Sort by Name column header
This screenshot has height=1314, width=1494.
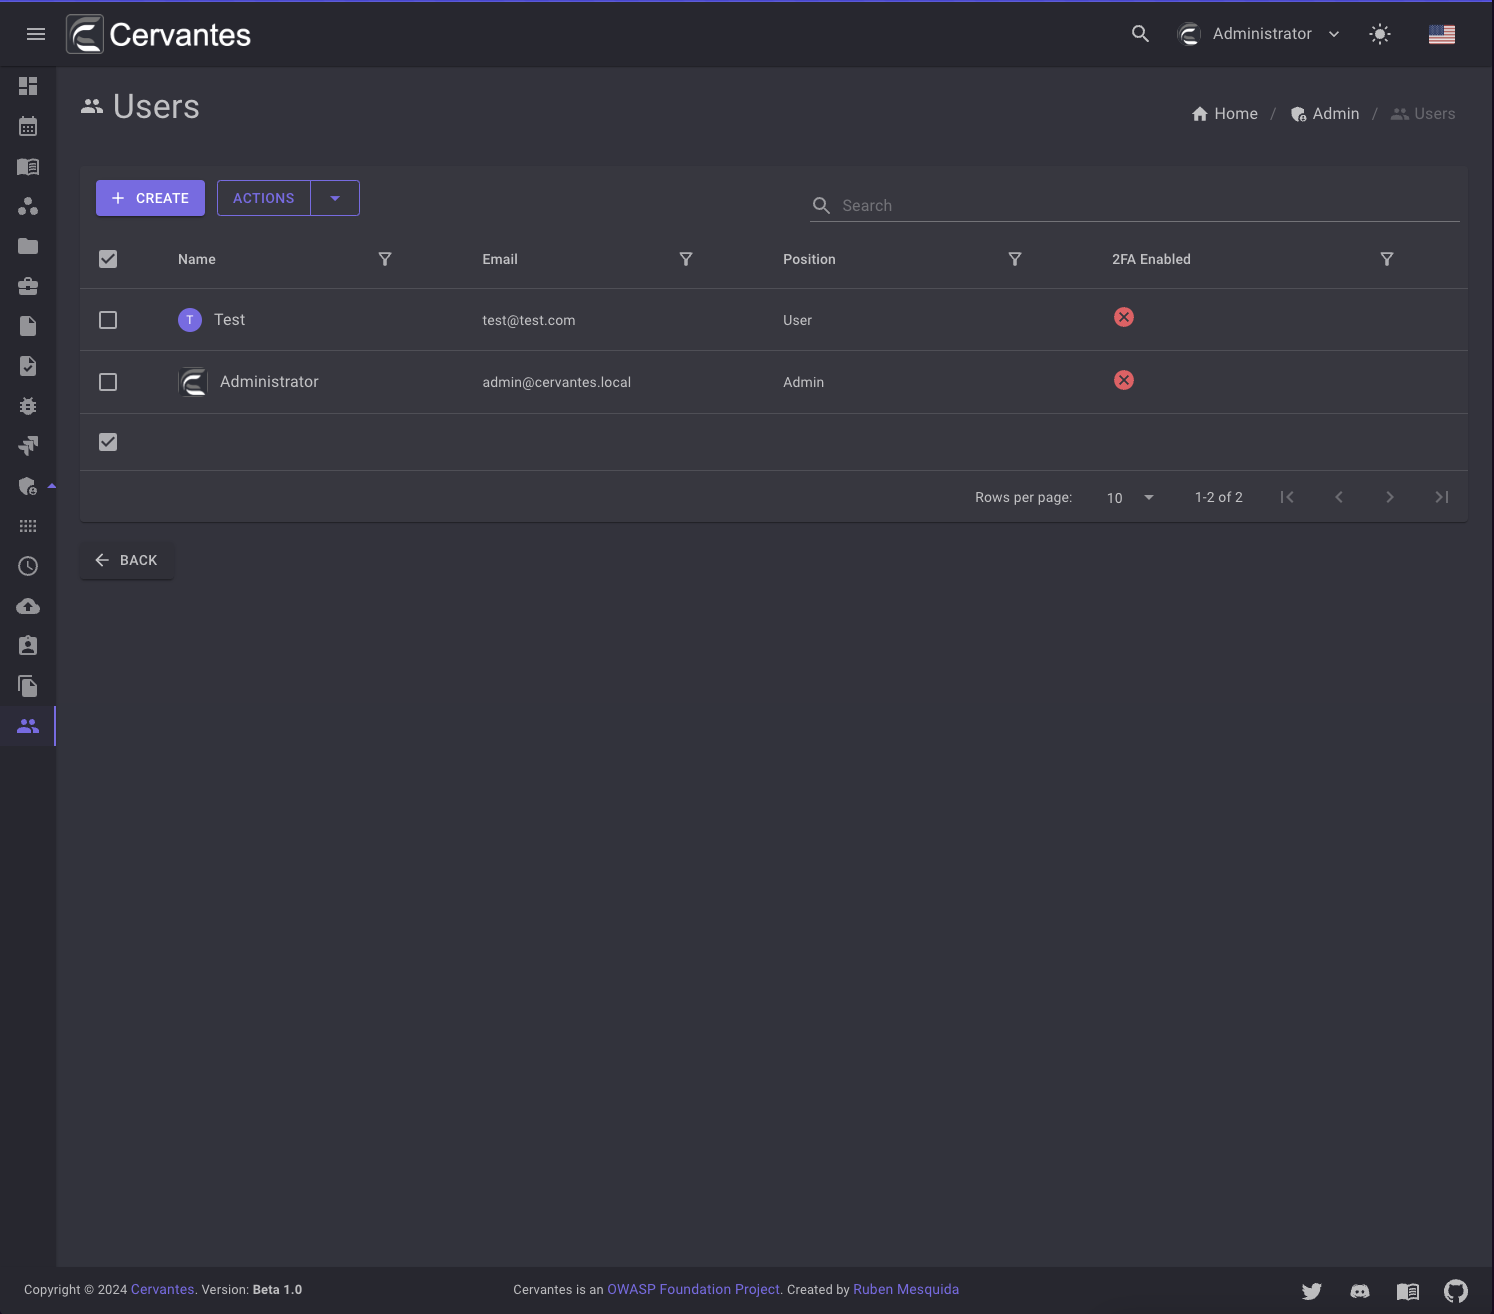(x=197, y=259)
